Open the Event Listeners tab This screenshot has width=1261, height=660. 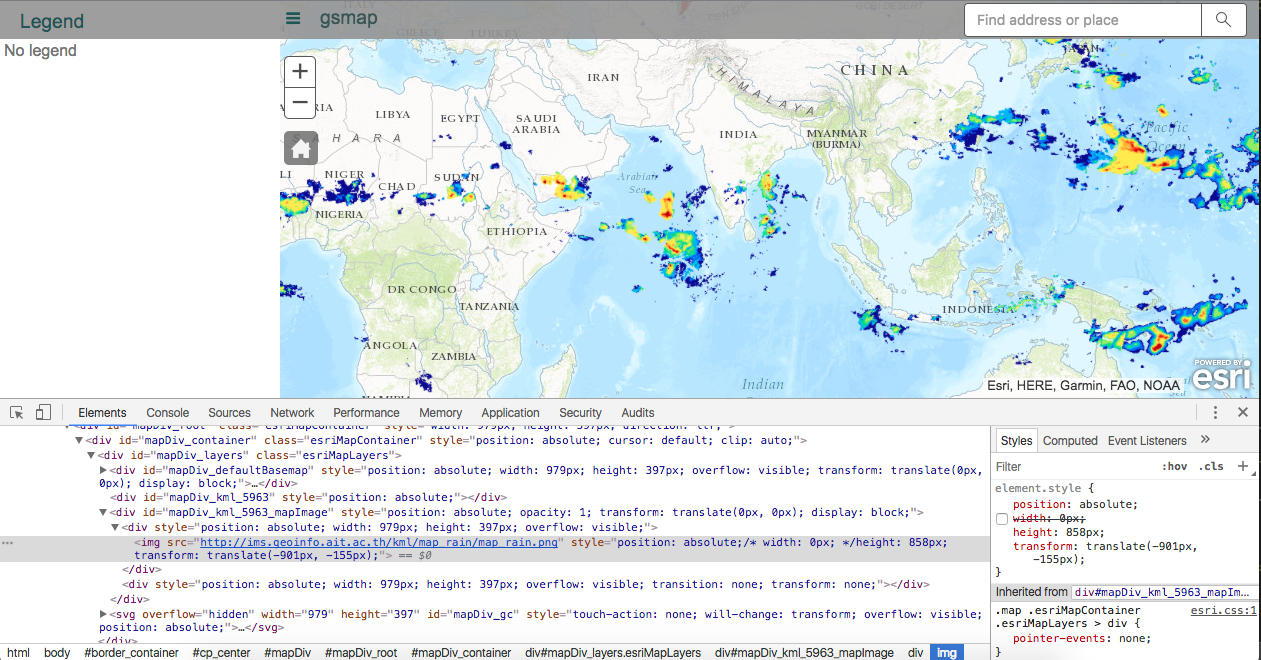point(1147,440)
